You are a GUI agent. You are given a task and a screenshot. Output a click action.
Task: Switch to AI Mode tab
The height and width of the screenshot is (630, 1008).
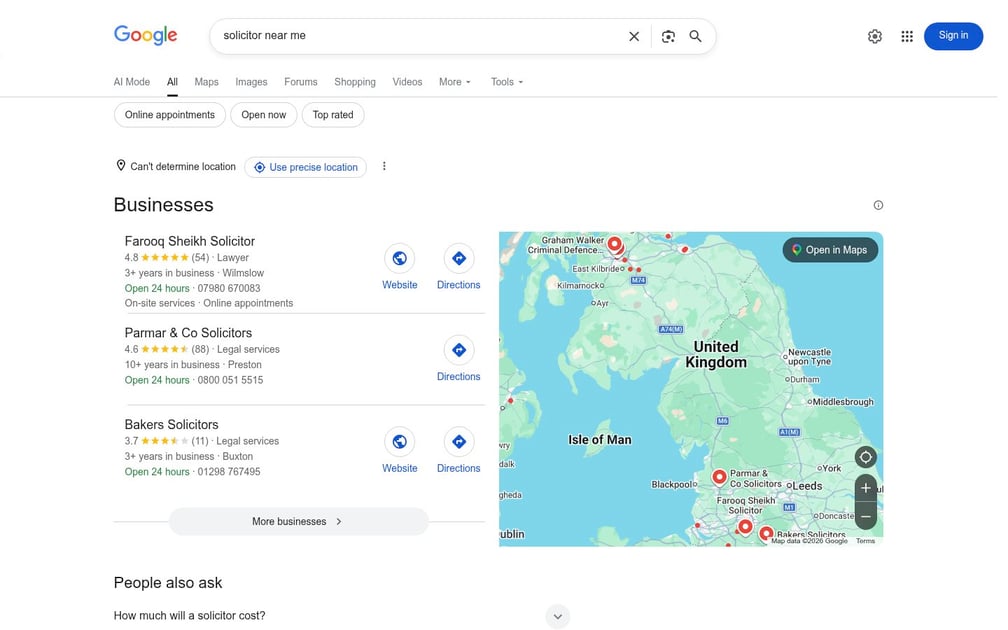tap(132, 82)
